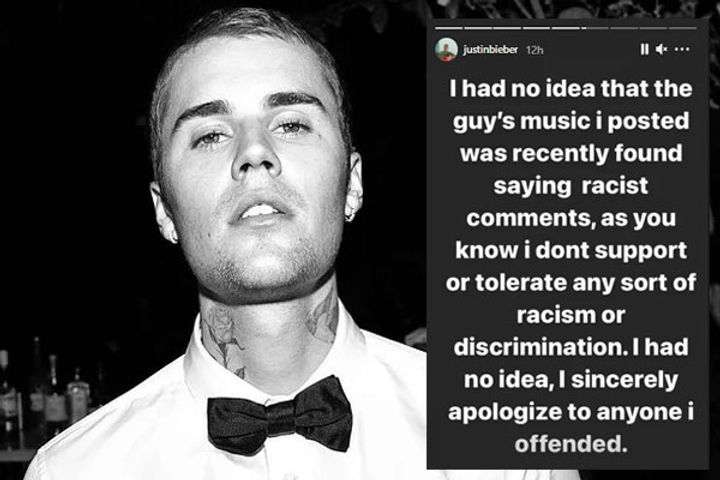This screenshot has height=480, width=720.
Task: Pause the Instagram story playback
Action: click(x=645, y=49)
